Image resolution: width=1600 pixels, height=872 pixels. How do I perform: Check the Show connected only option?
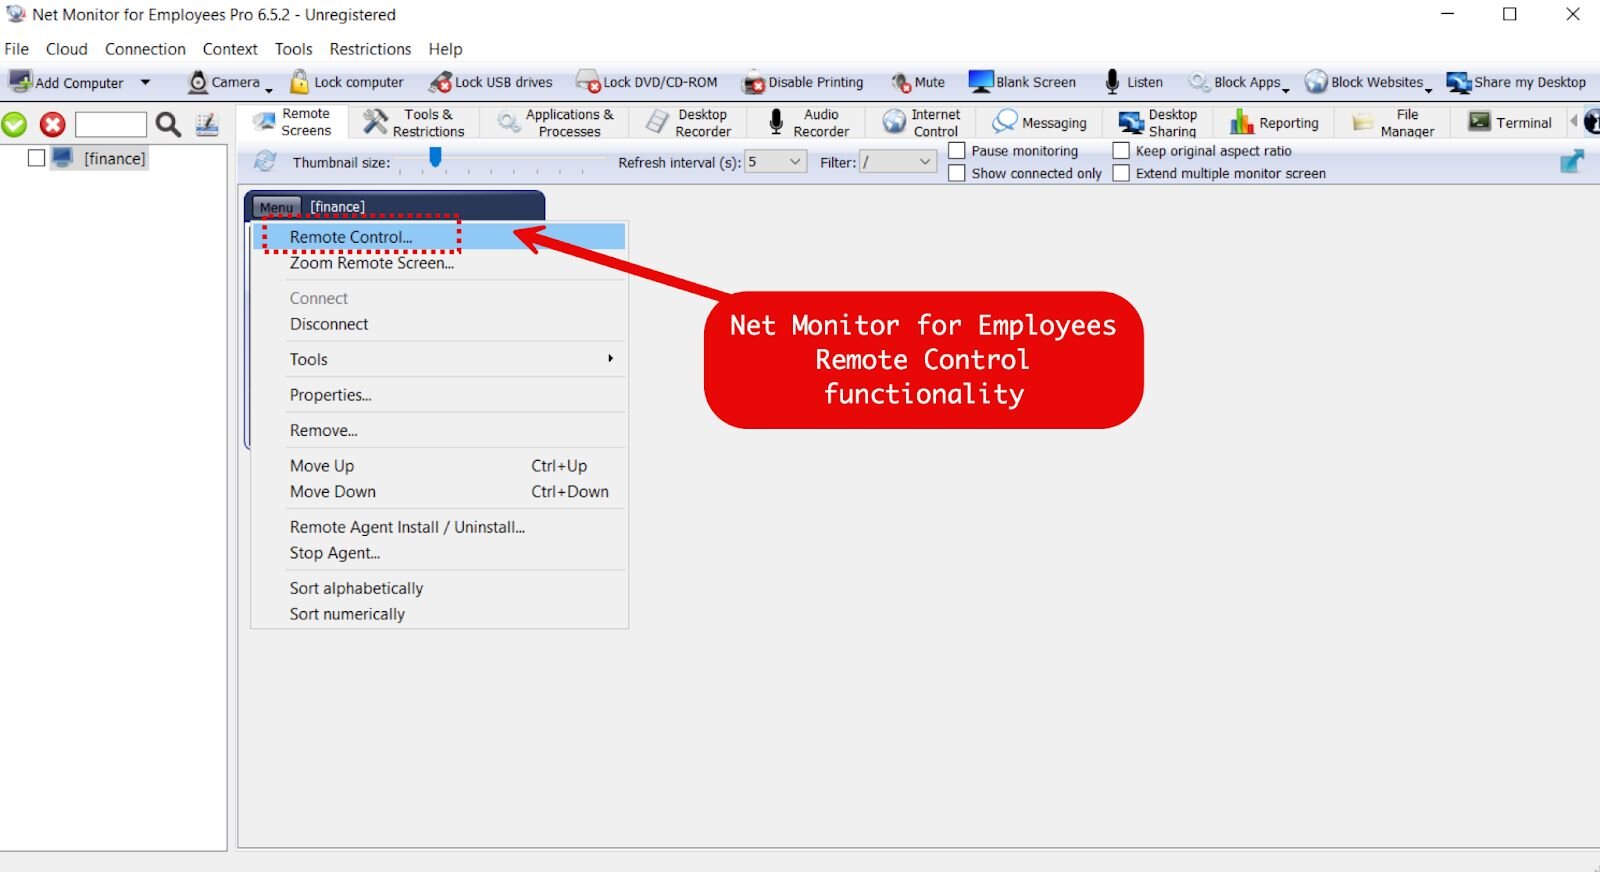tap(957, 173)
